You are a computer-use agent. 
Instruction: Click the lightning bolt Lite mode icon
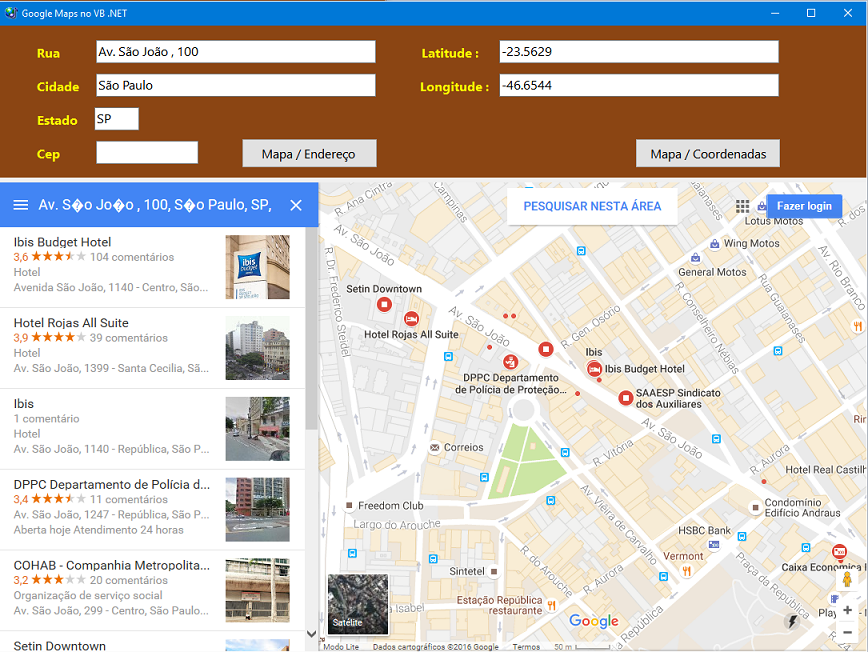(792, 621)
